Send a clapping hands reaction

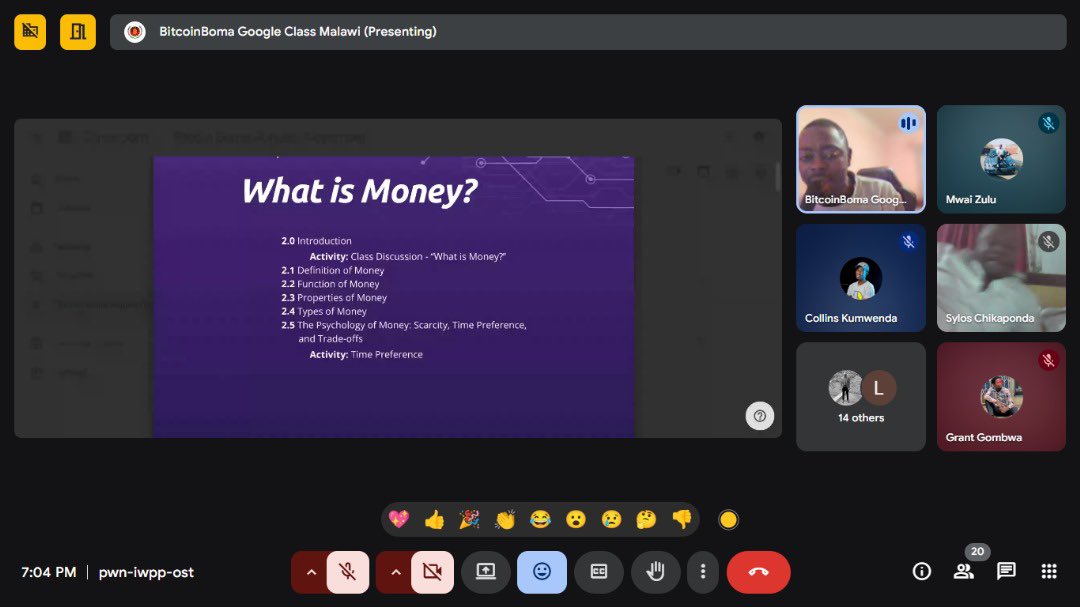tap(505, 519)
